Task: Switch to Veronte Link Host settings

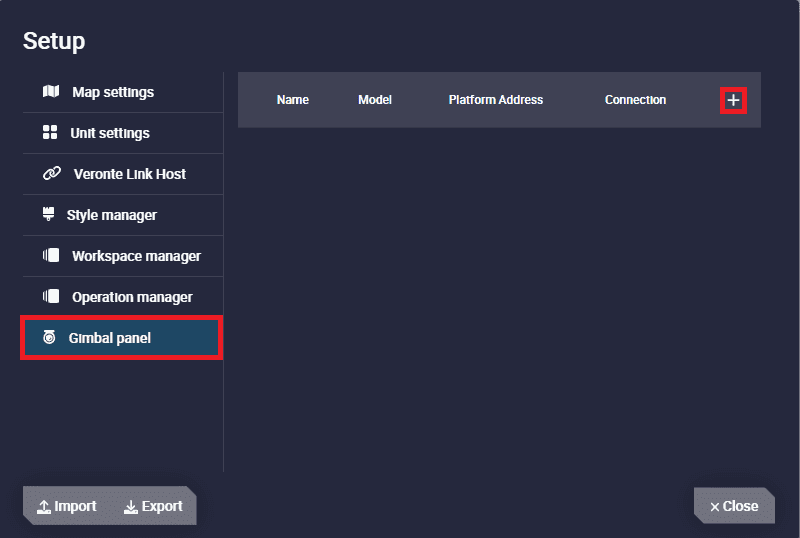Action: coord(123,174)
